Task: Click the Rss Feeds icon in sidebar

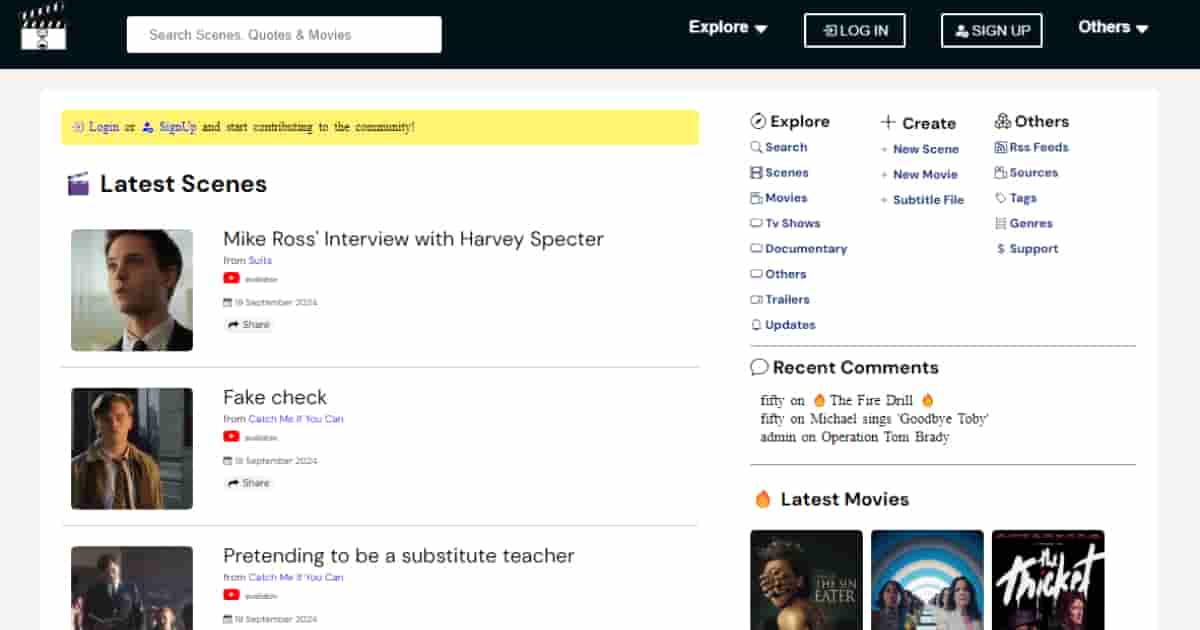Action: [x=1001, y=148]
